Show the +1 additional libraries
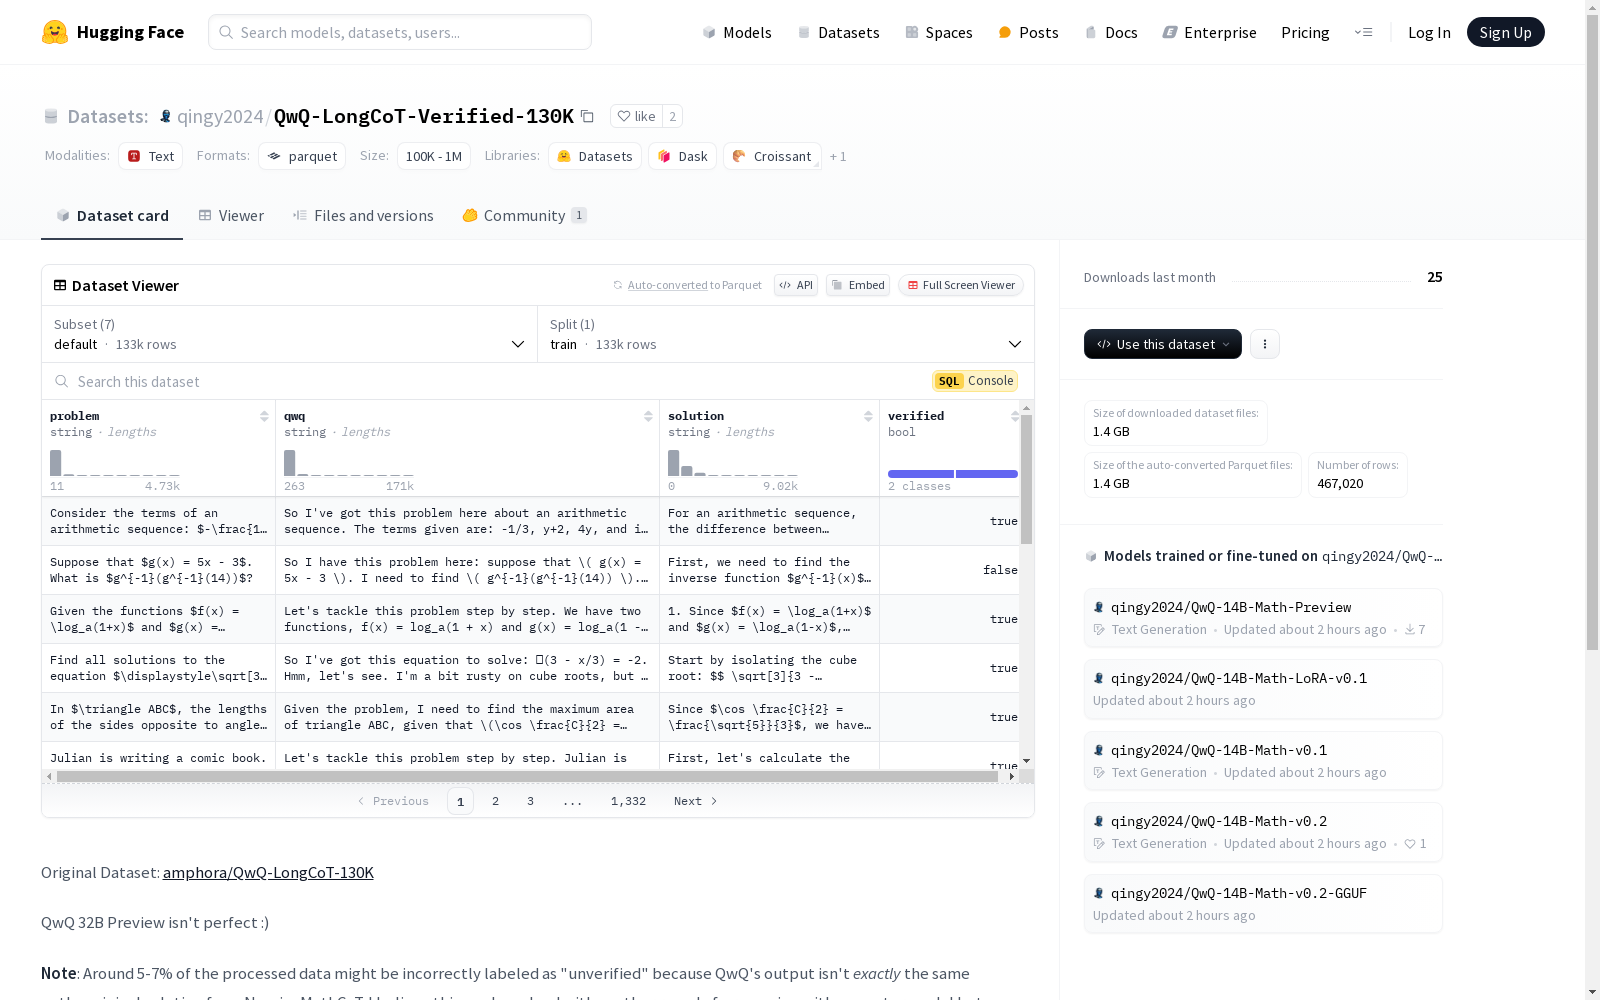 pyautogui.click(x=838, y=157)
